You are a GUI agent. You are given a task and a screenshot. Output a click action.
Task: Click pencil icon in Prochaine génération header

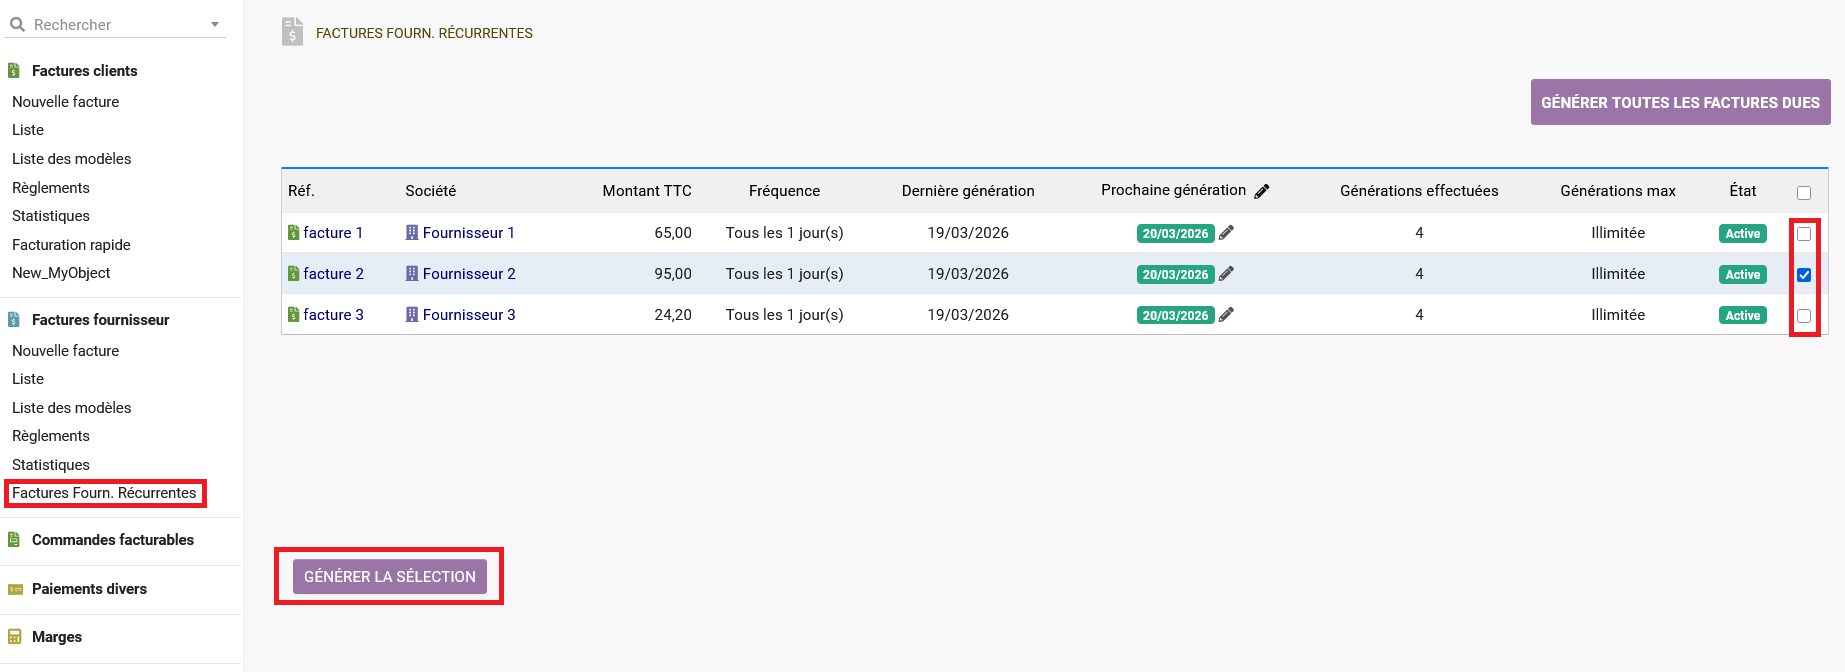point(1262,191)
